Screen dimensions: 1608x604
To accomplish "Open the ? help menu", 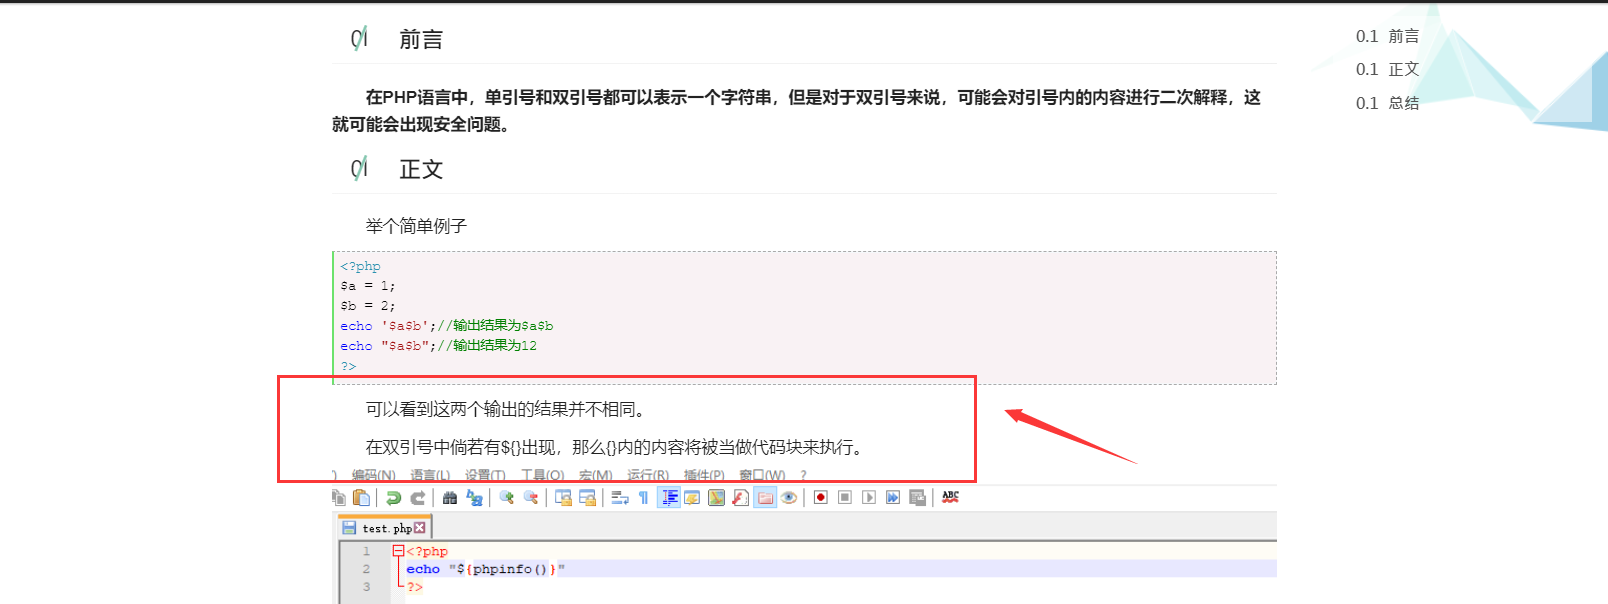I will pos(803,476).
